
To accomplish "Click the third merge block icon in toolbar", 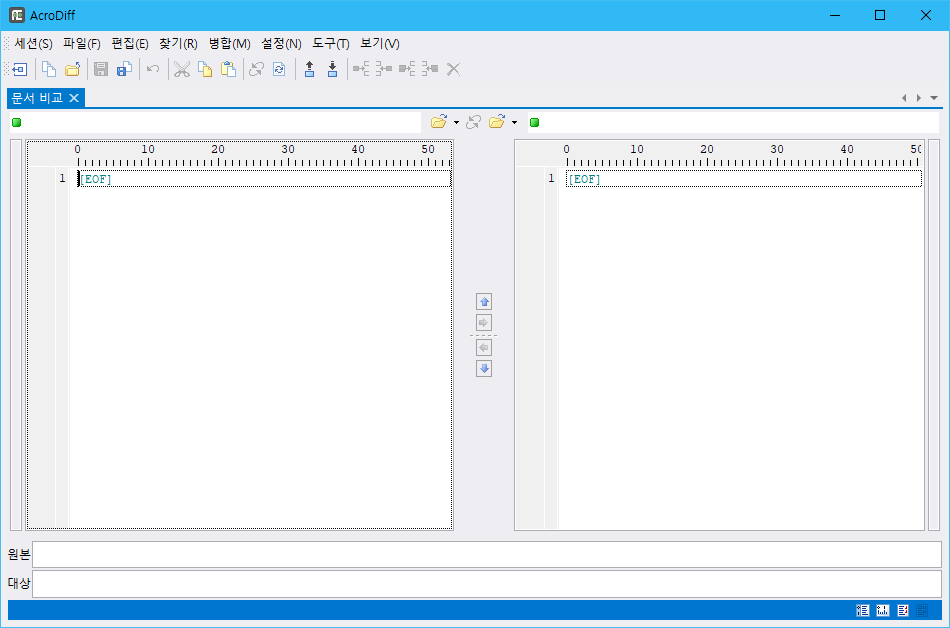I will (407, 69).
